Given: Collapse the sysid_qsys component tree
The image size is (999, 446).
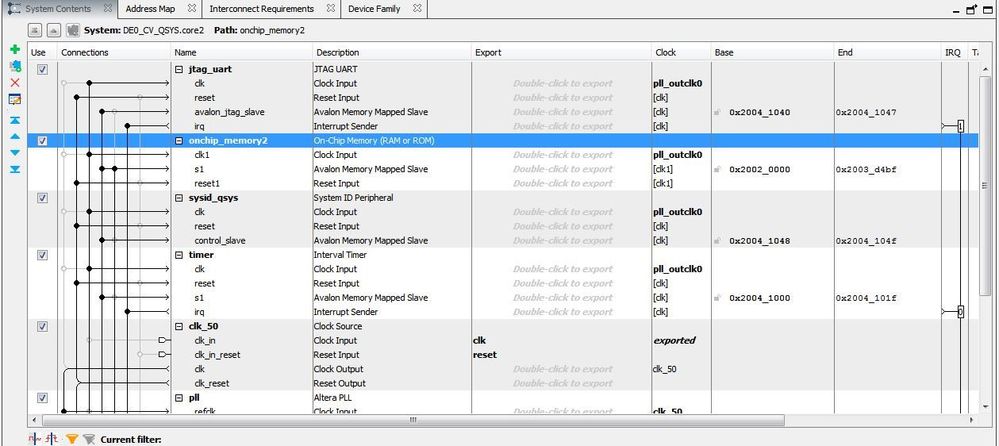Looking at the screenshot, I should tap(179, 198).
